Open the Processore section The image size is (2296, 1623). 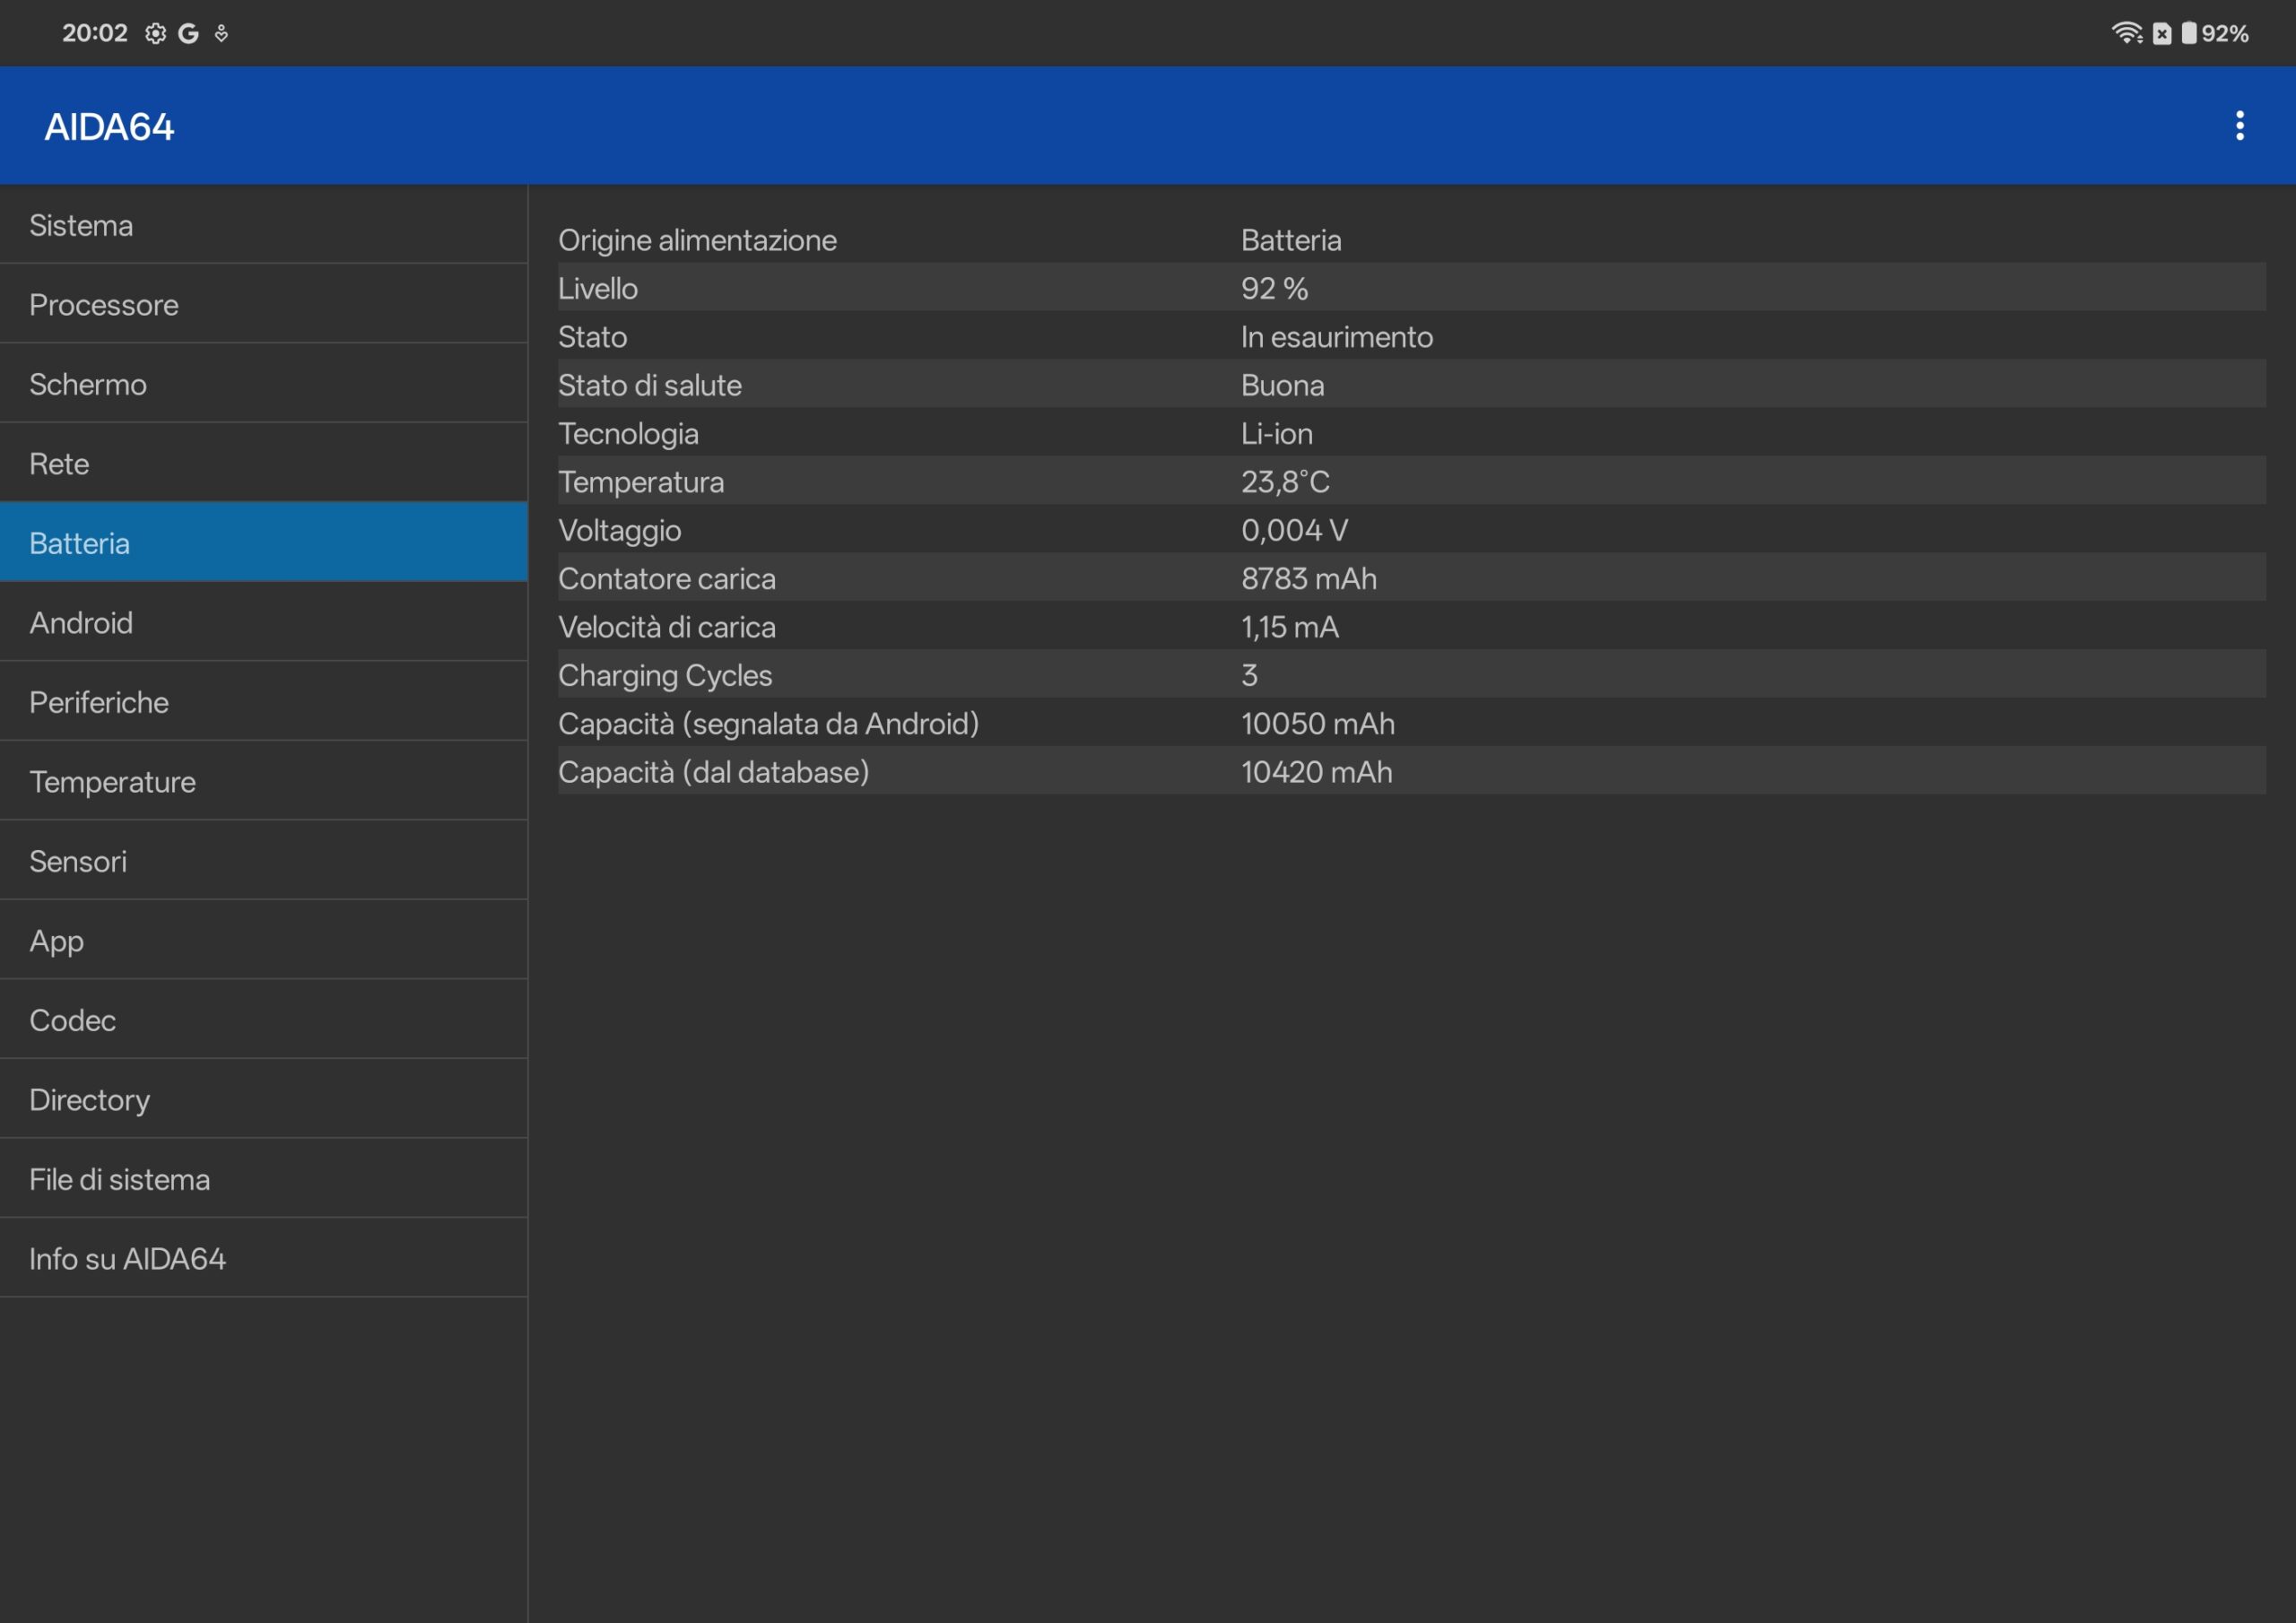[x=263, y=304]
